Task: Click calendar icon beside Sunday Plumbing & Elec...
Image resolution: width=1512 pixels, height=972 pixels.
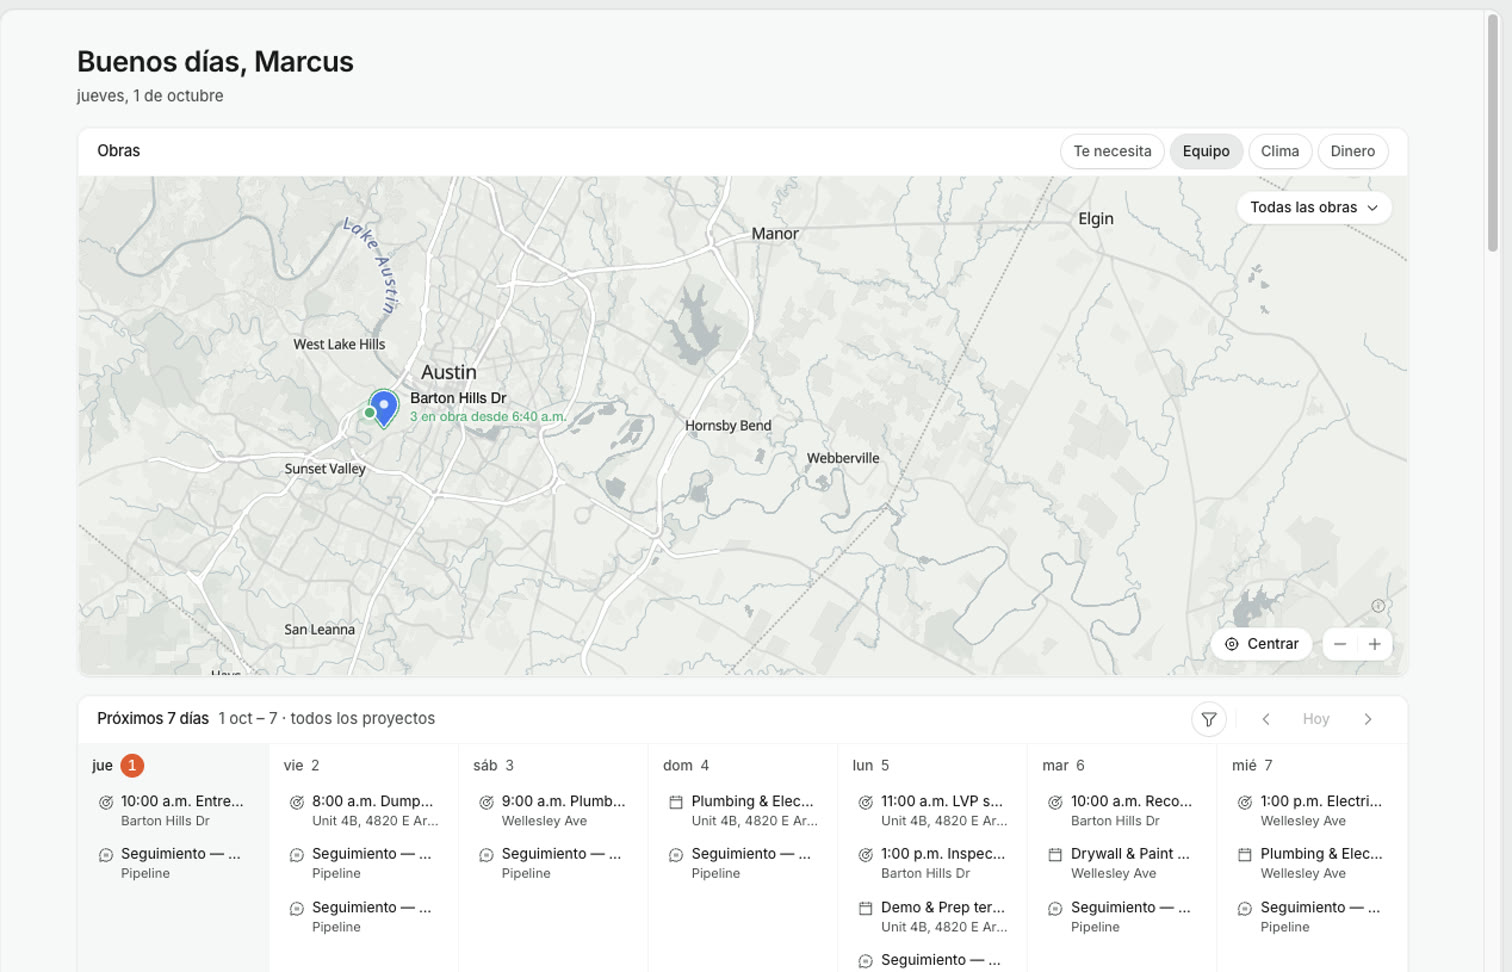Action: [676, 802]
